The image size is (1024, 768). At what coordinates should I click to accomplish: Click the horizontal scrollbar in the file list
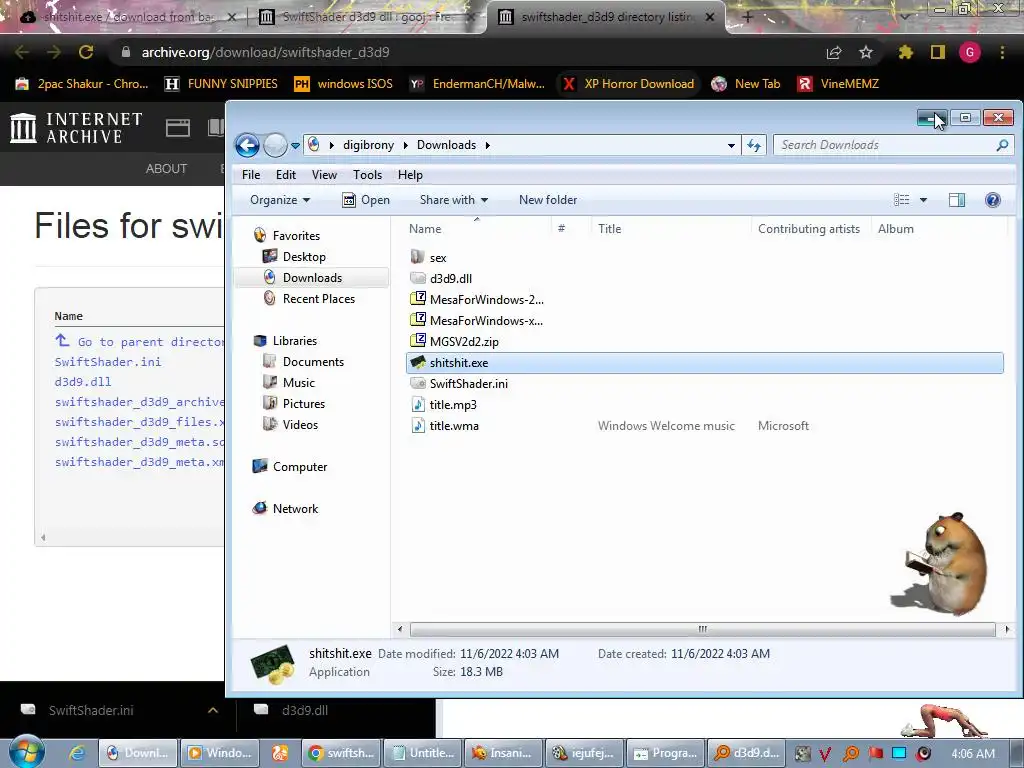click(x=703, y=630)
